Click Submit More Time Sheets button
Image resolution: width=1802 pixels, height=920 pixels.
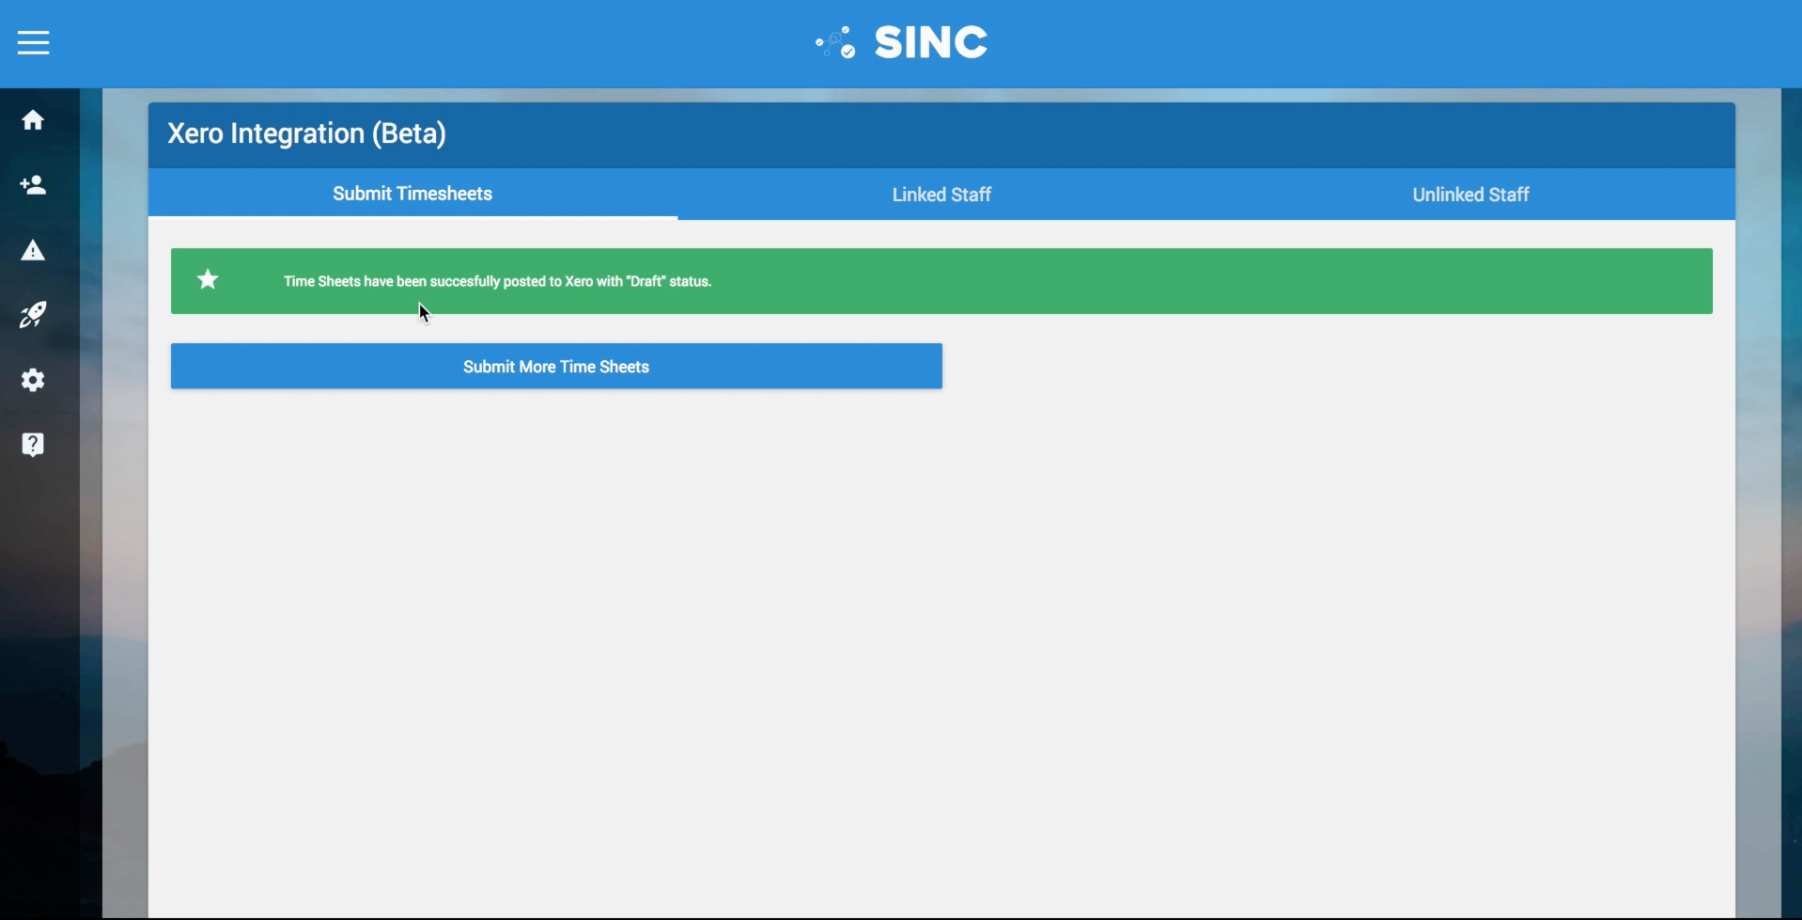[x=556, y=366]
